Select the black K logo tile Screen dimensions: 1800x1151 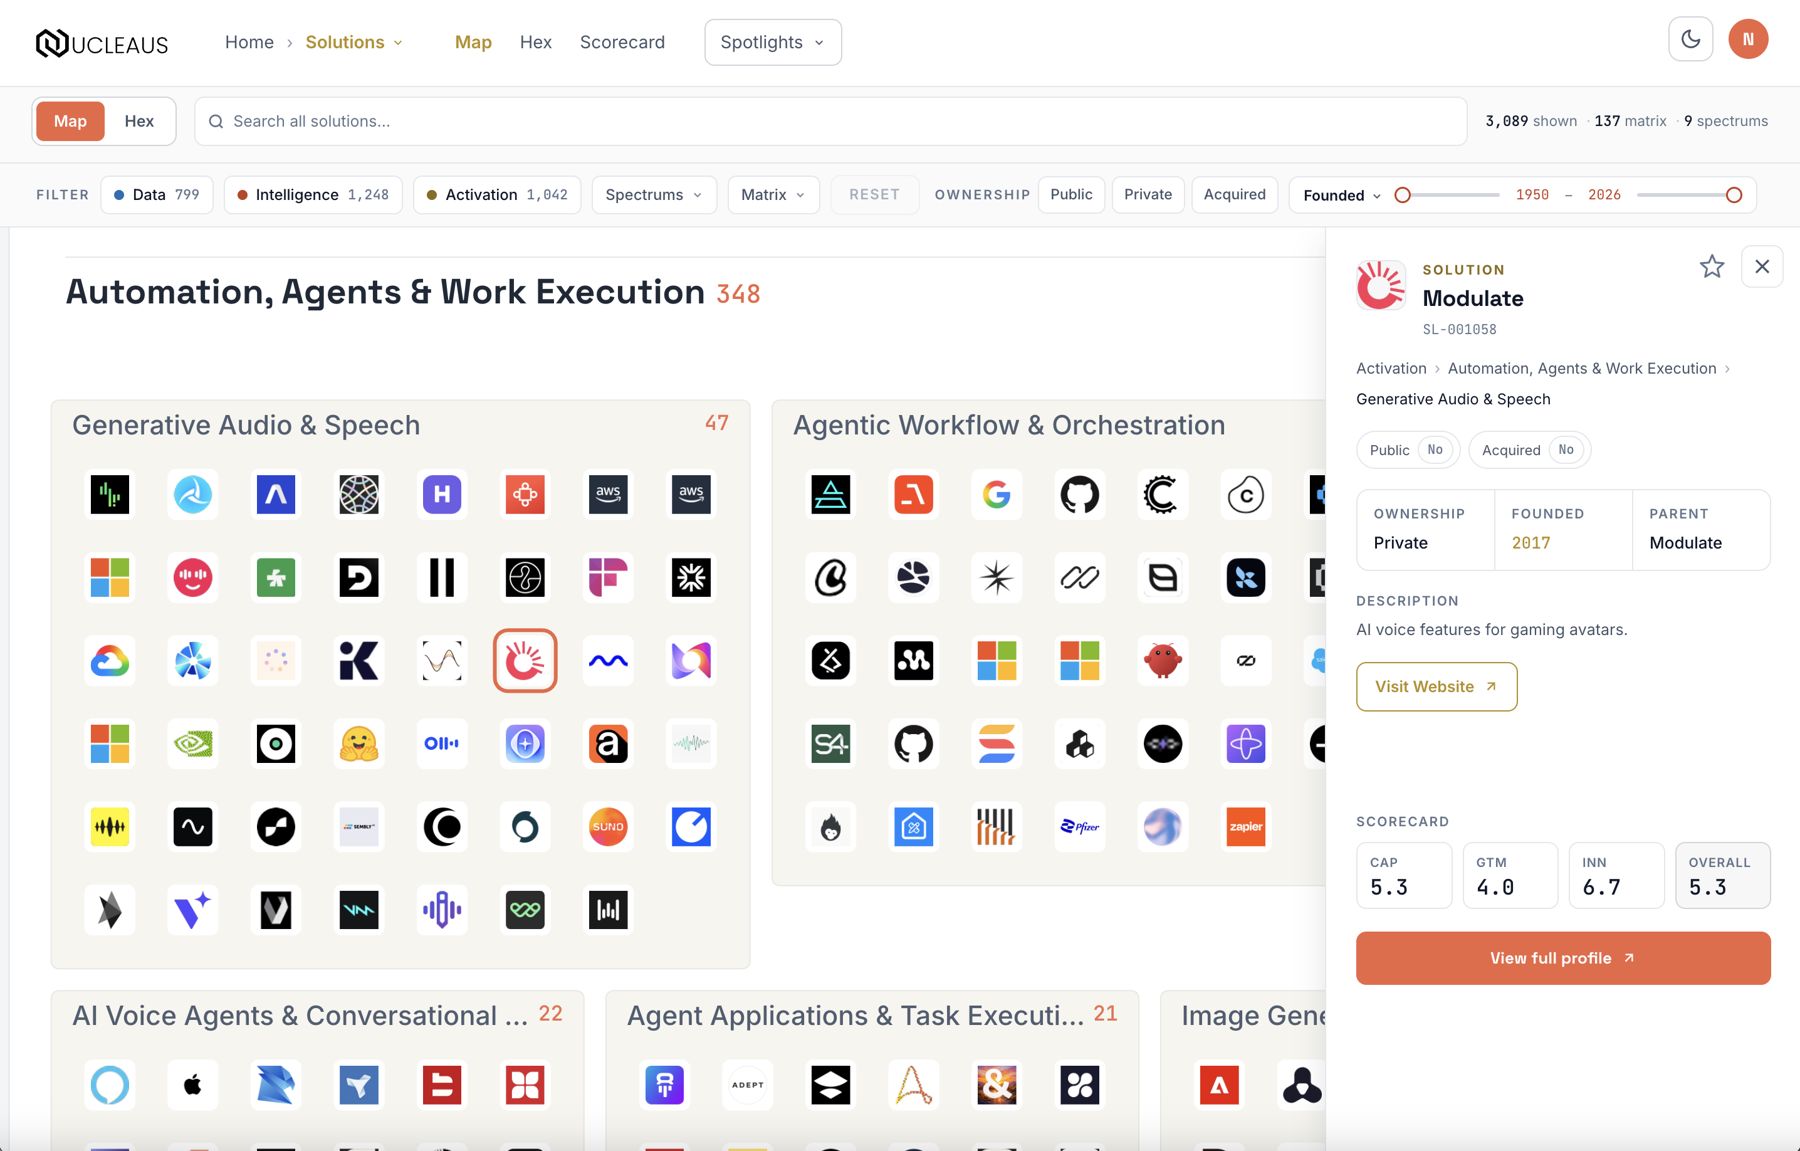click(x=359, y=660)
